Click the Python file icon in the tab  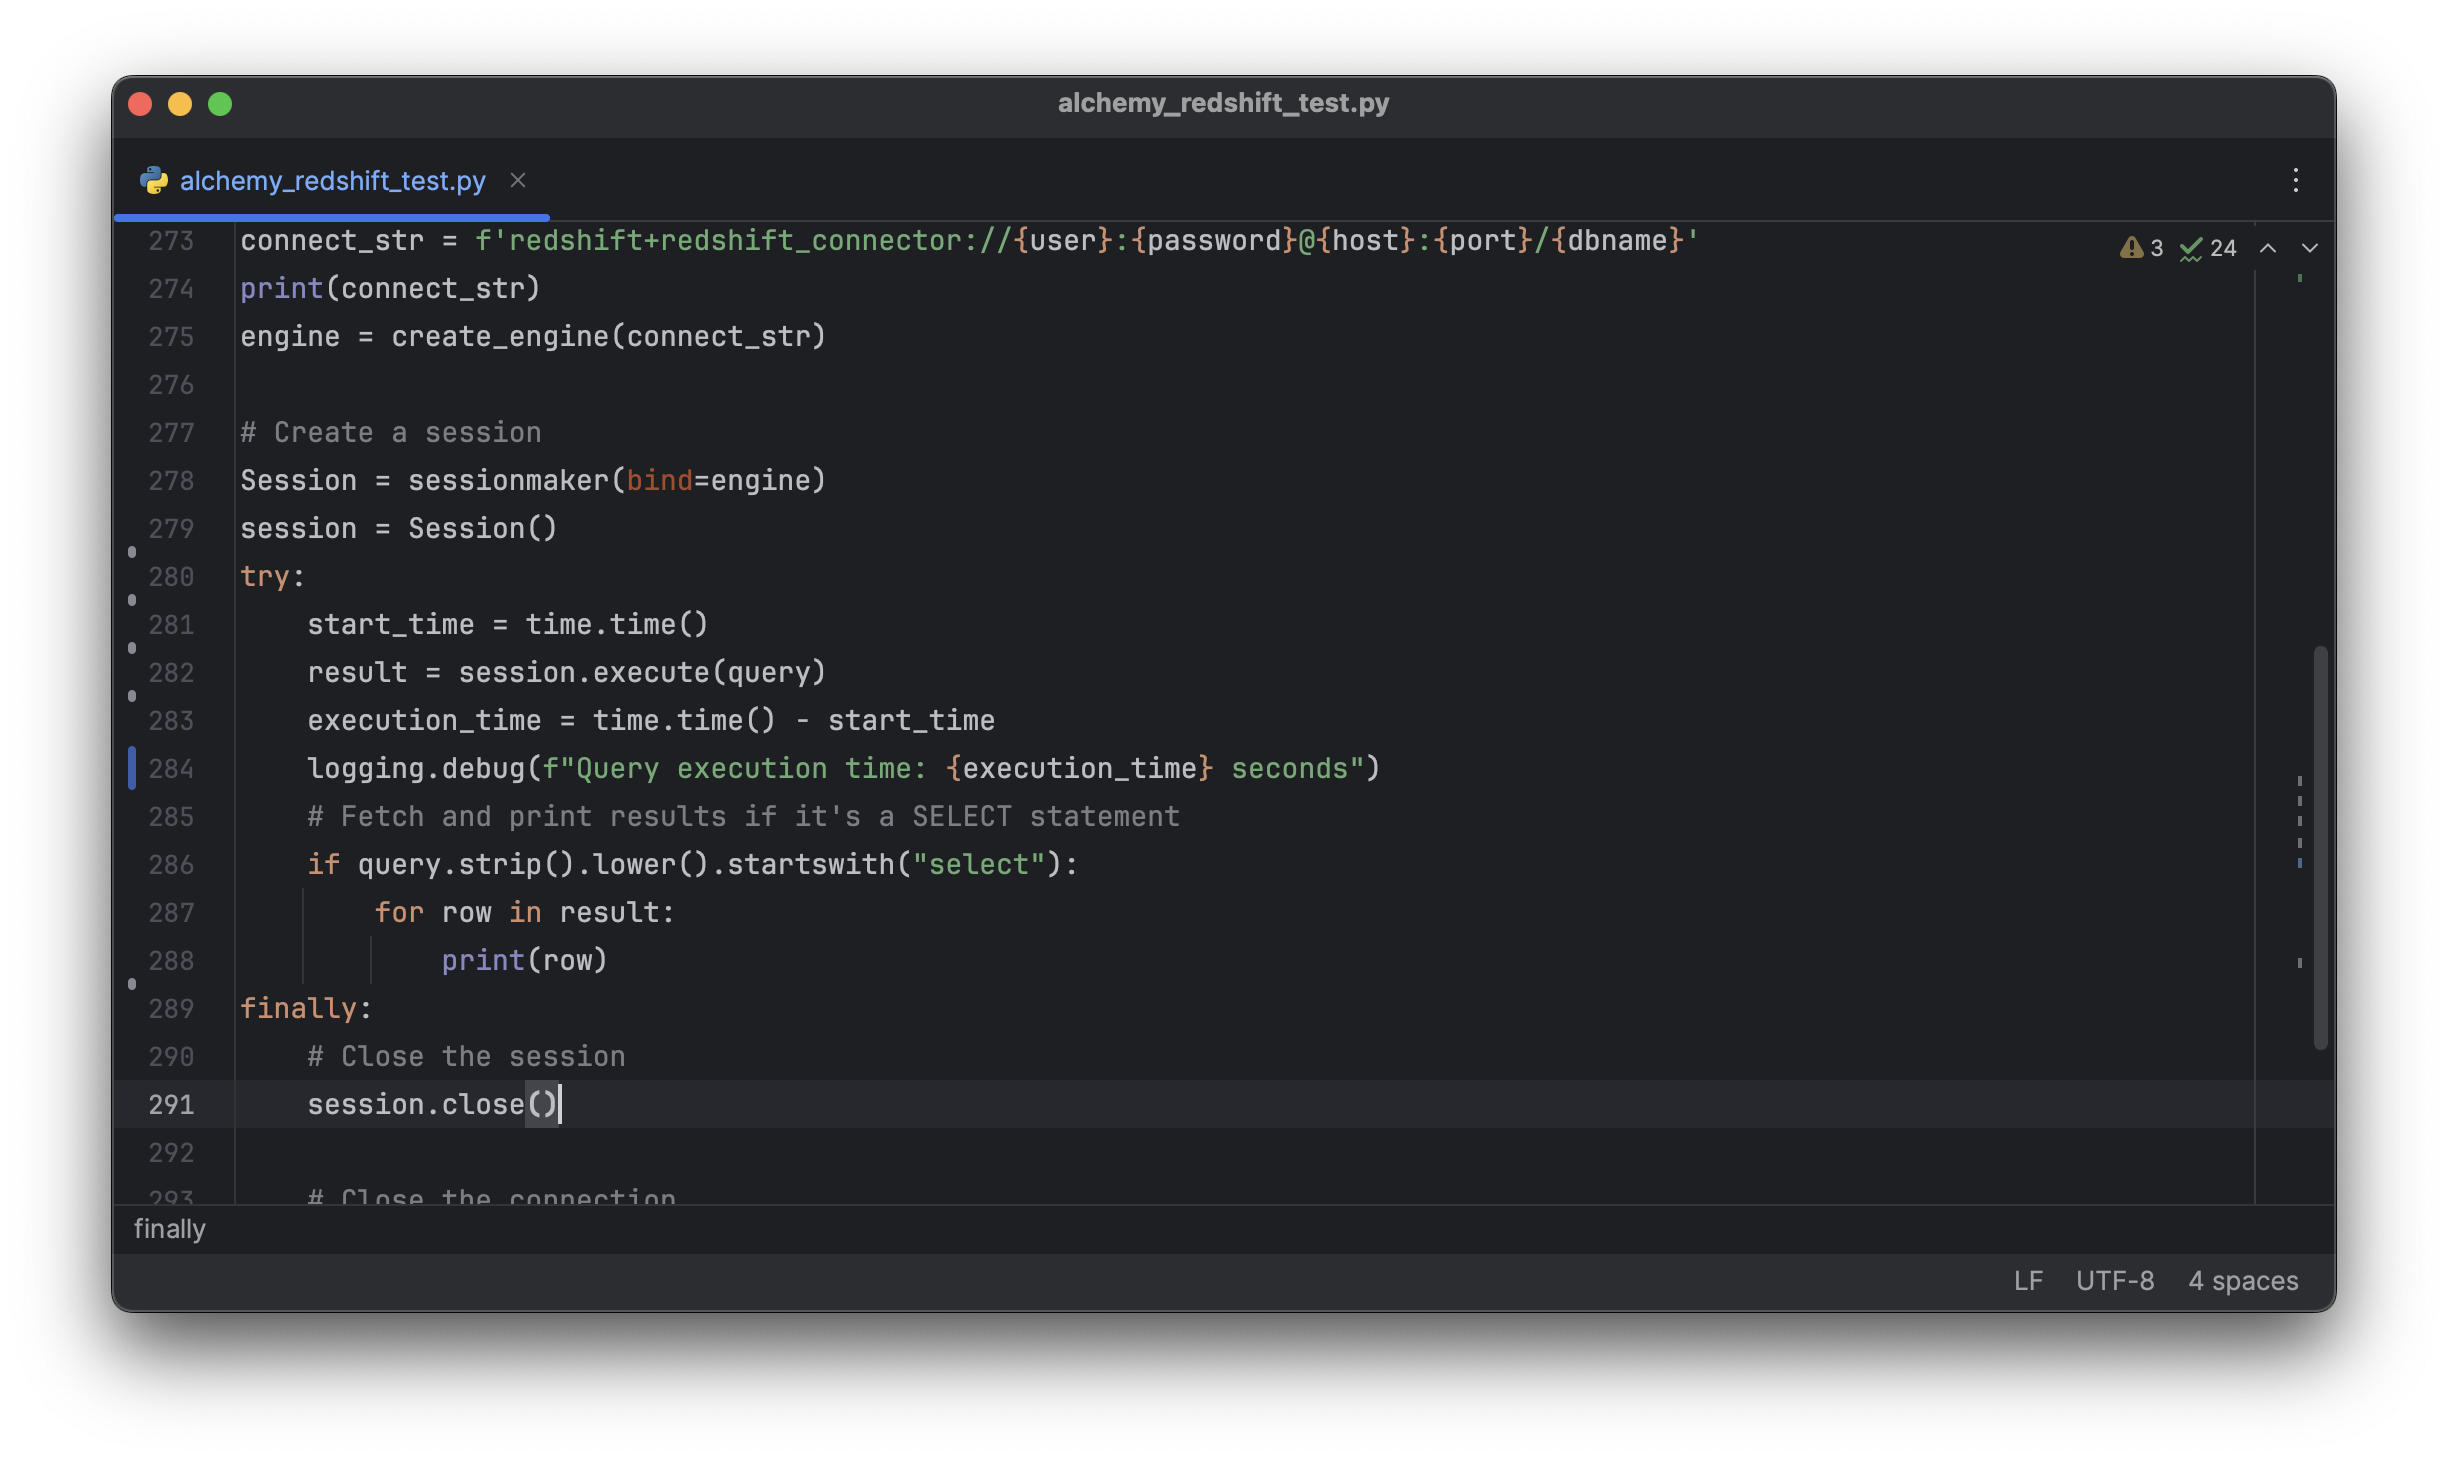click(x=153, y=181)
